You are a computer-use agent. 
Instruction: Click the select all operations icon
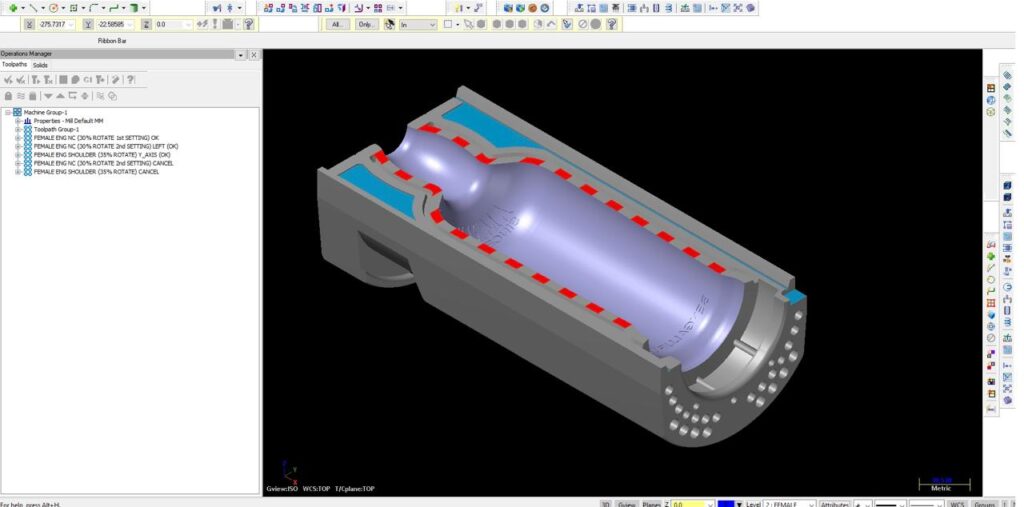[x=8, y=79]
